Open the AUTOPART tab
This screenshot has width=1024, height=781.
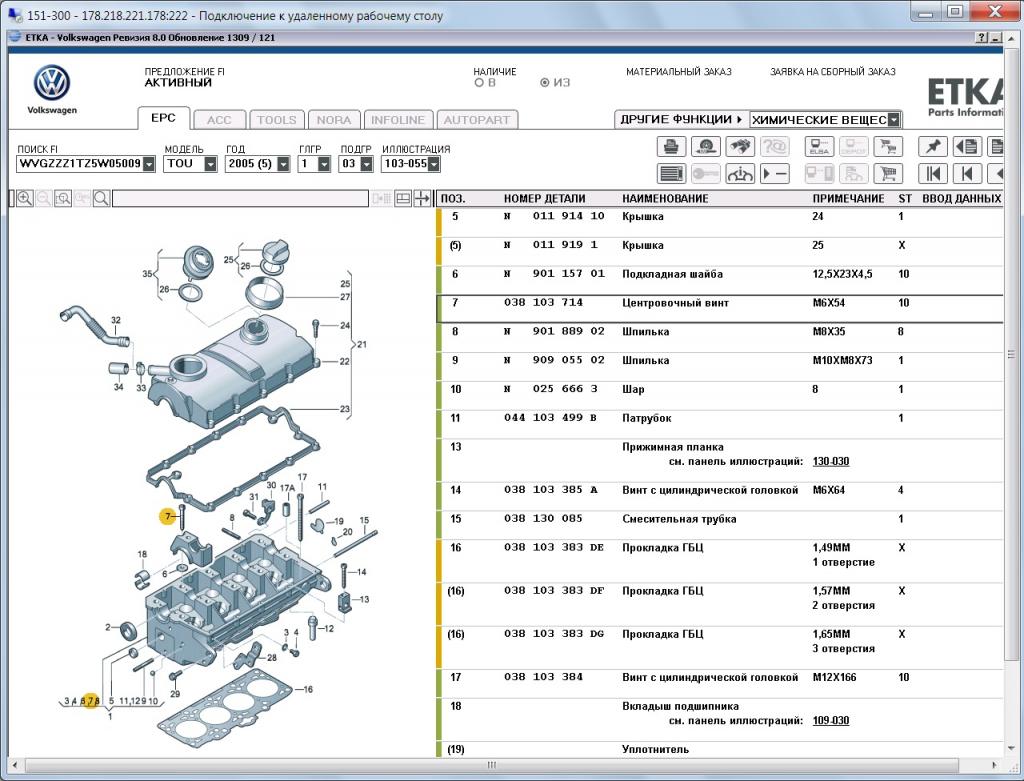[477, 120]
